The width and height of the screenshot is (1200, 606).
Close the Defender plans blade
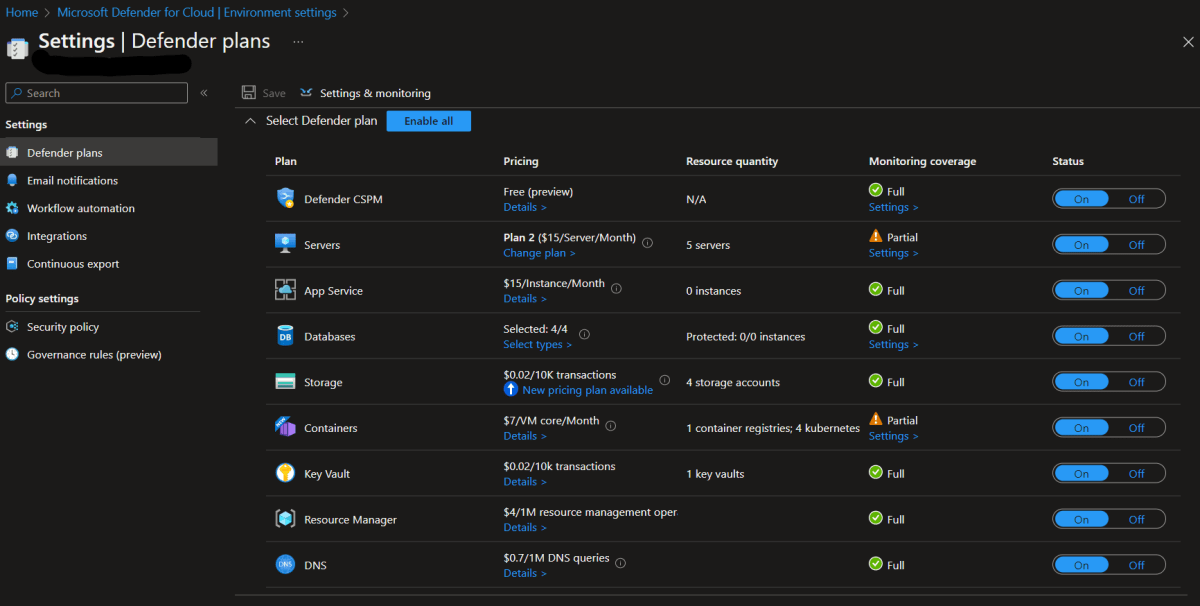1188,42
